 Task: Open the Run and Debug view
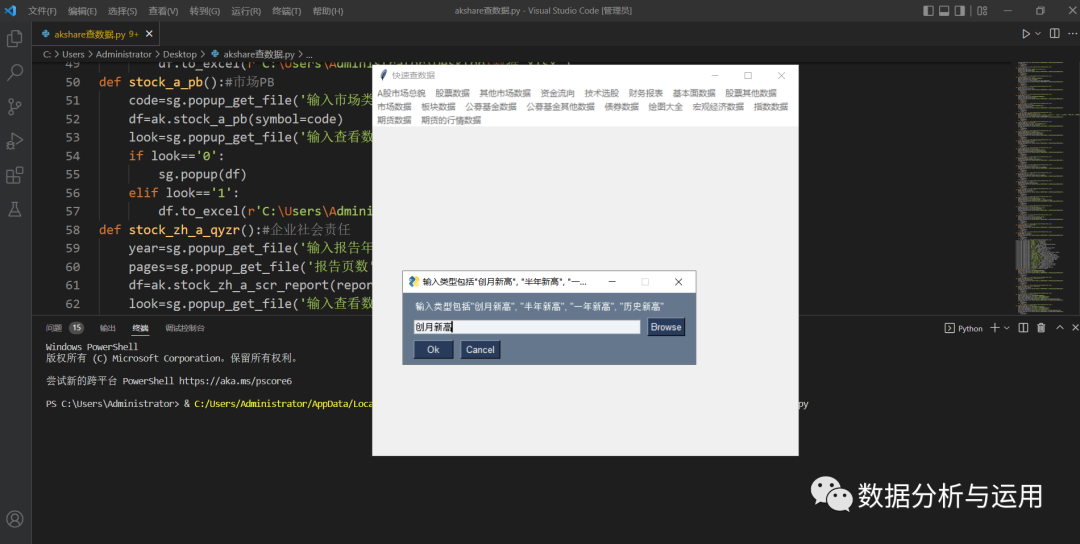click(x=14, y=141)
